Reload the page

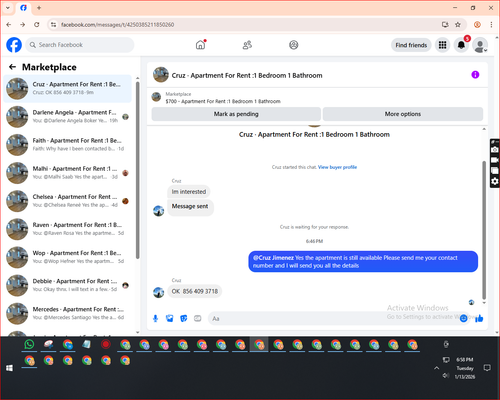[37, 24]
